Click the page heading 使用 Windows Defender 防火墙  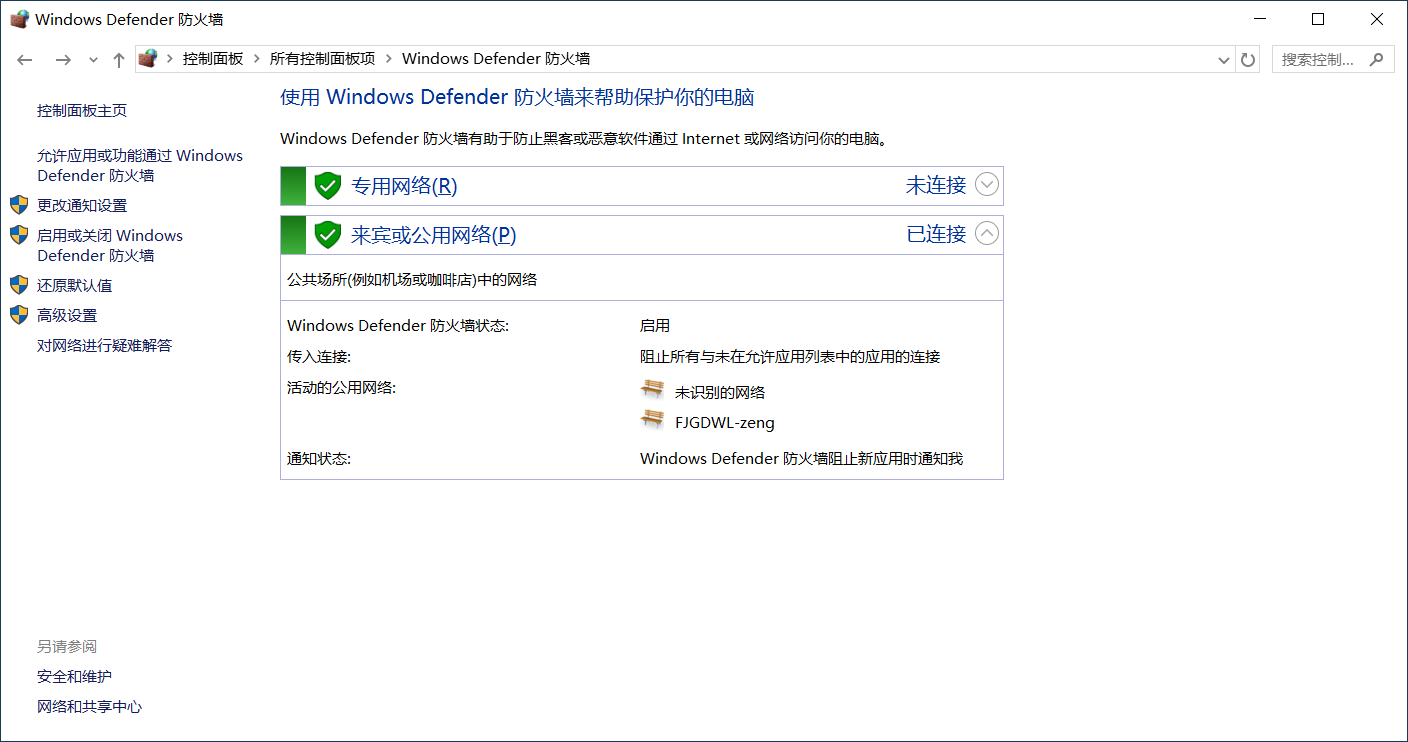(x=517, y=97)
